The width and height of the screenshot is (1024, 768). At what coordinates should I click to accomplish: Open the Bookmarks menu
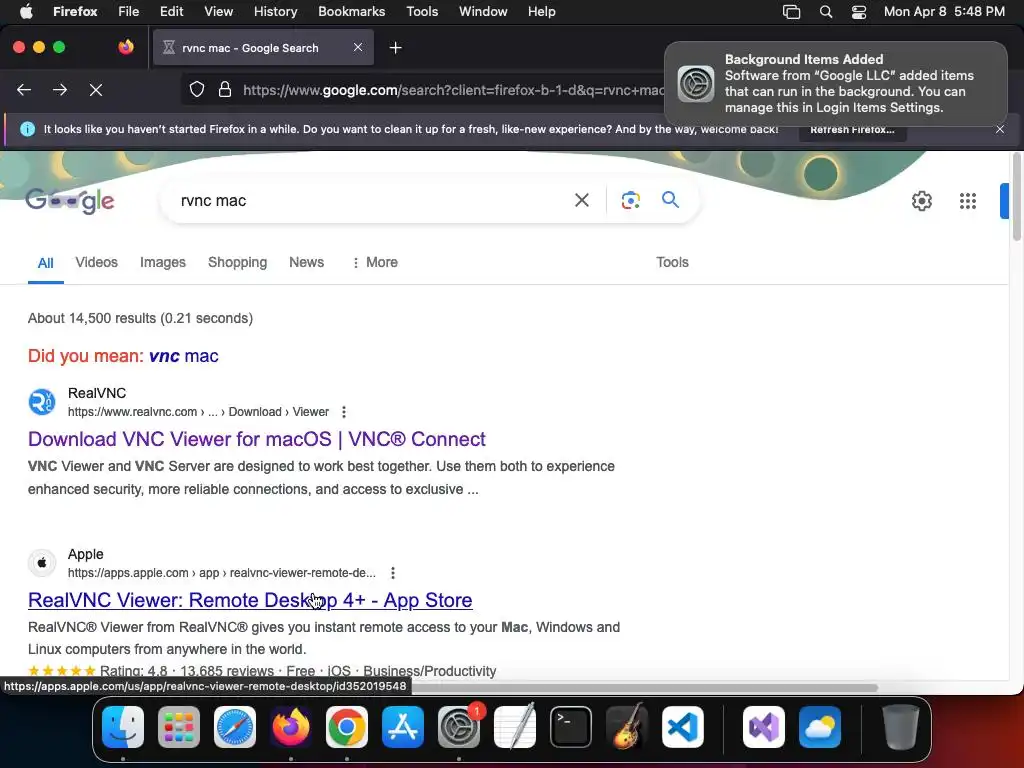(351, 12)
